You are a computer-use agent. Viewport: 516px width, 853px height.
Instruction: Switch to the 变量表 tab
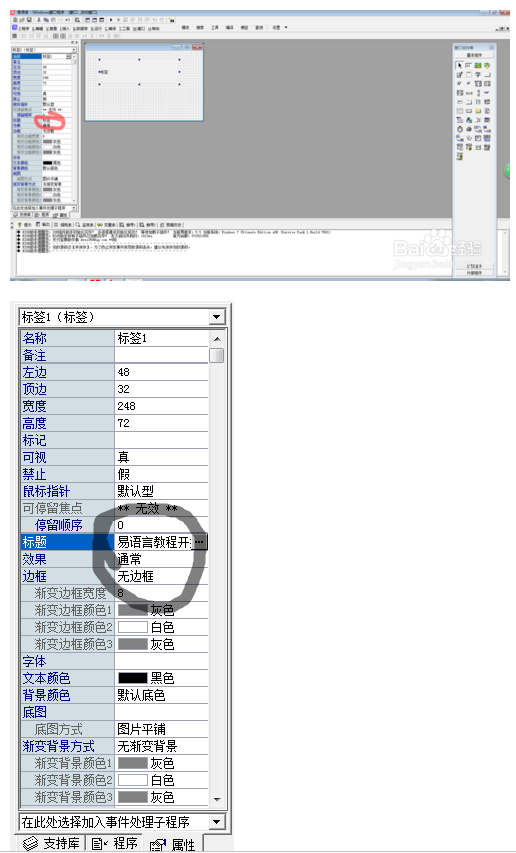(107, 224)
